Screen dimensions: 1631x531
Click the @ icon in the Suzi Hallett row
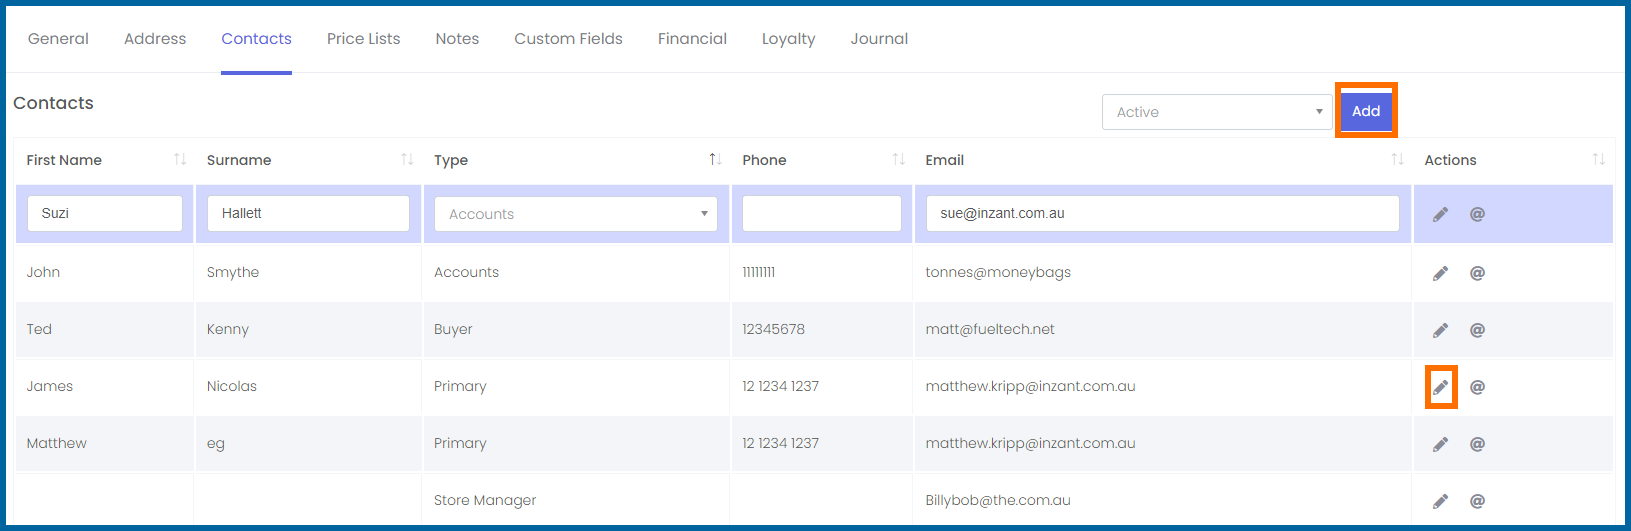tap(1477, 214)
